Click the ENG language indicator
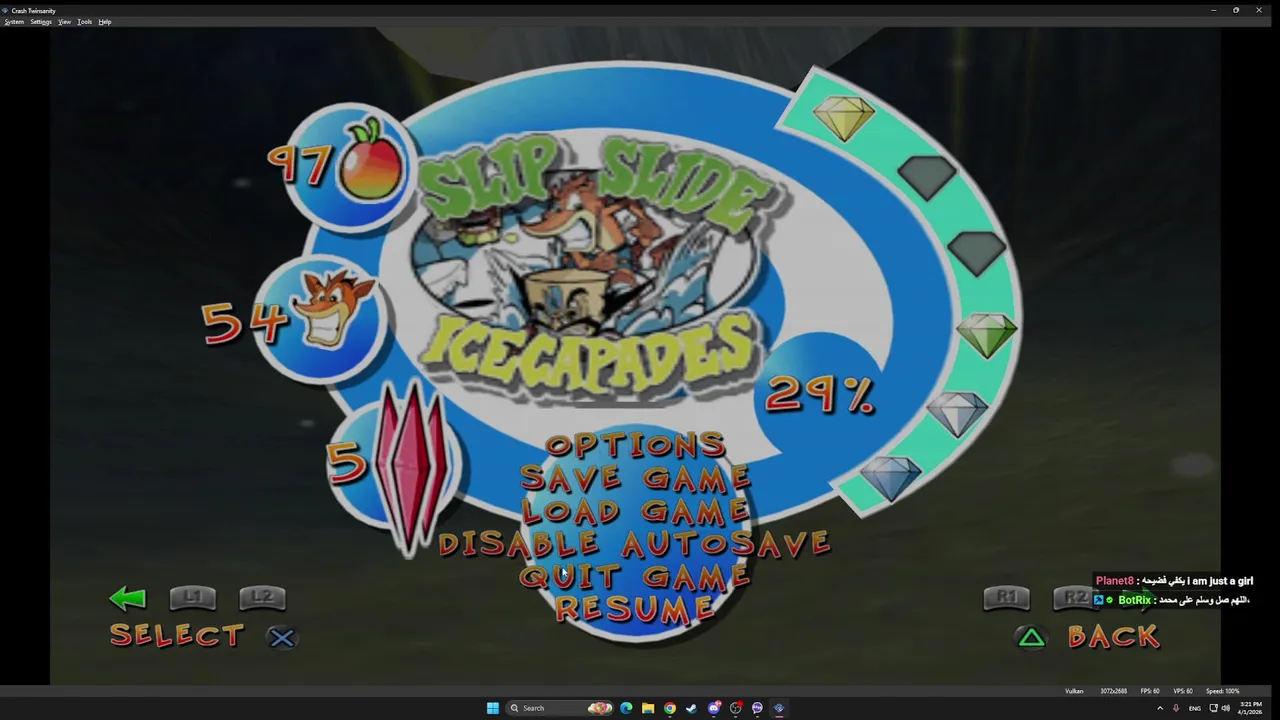Screen dimensions: 1280x720 (1194, 708)
